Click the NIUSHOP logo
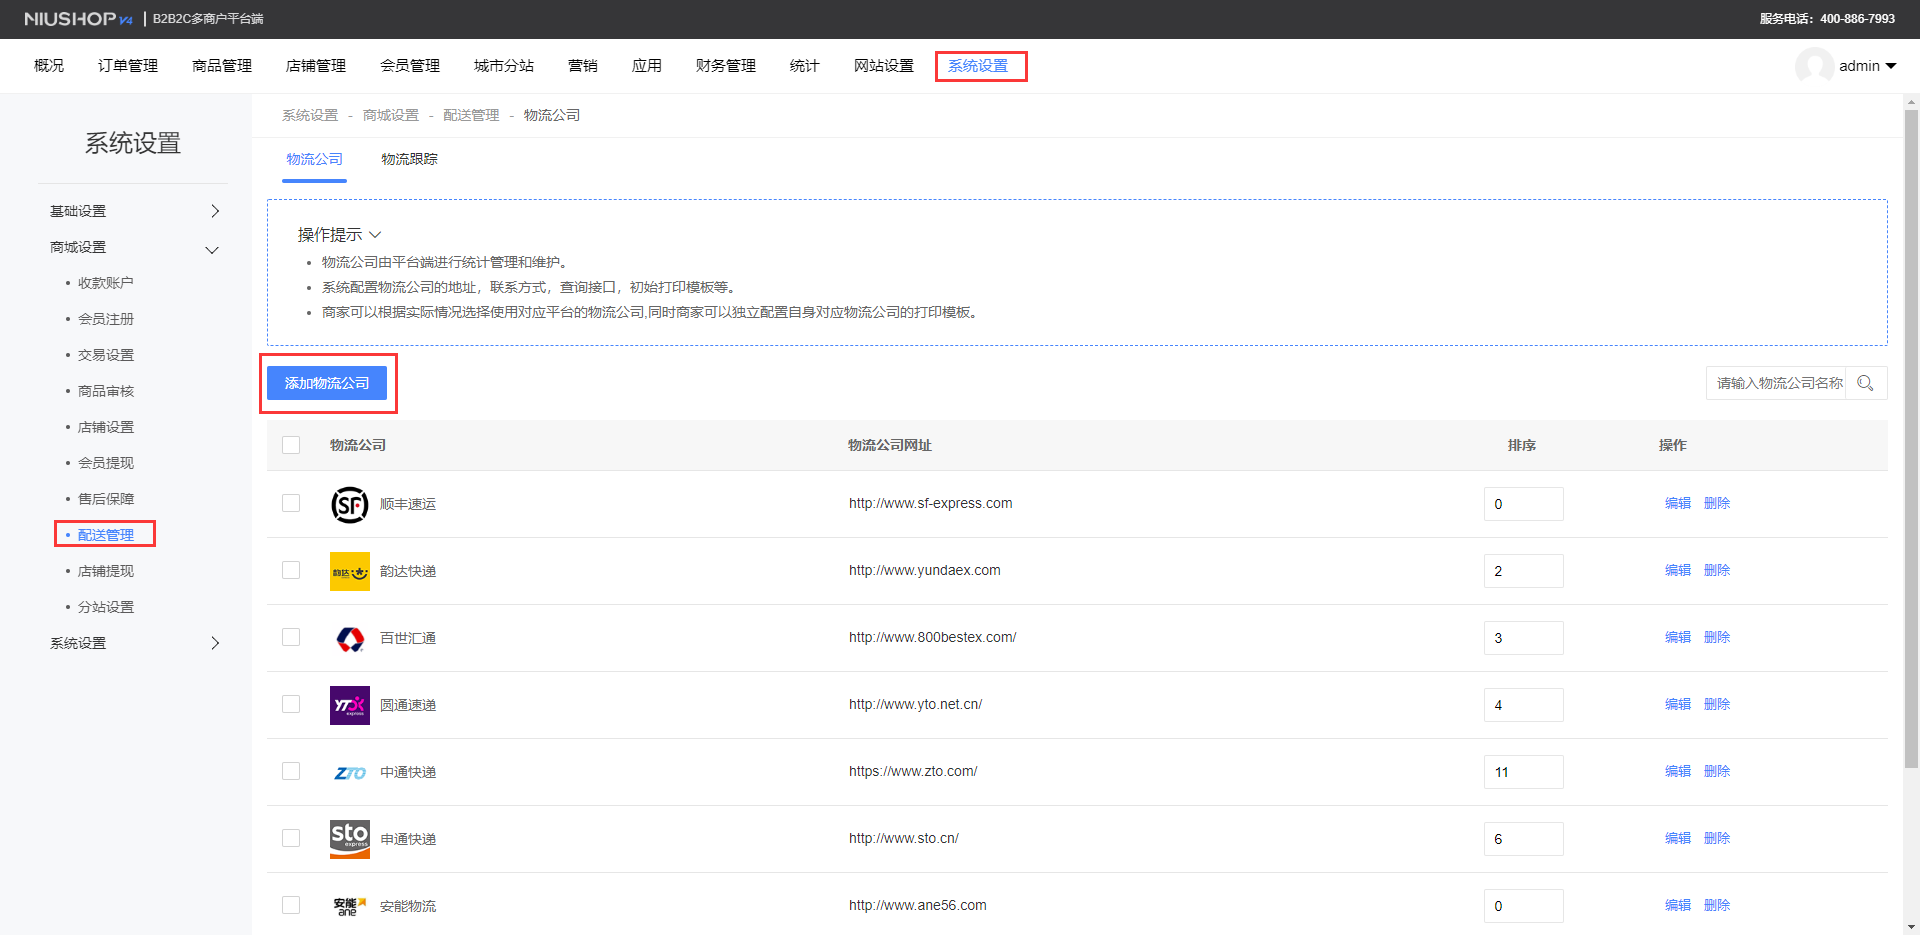1920x935 pixels. click(78, 19)
